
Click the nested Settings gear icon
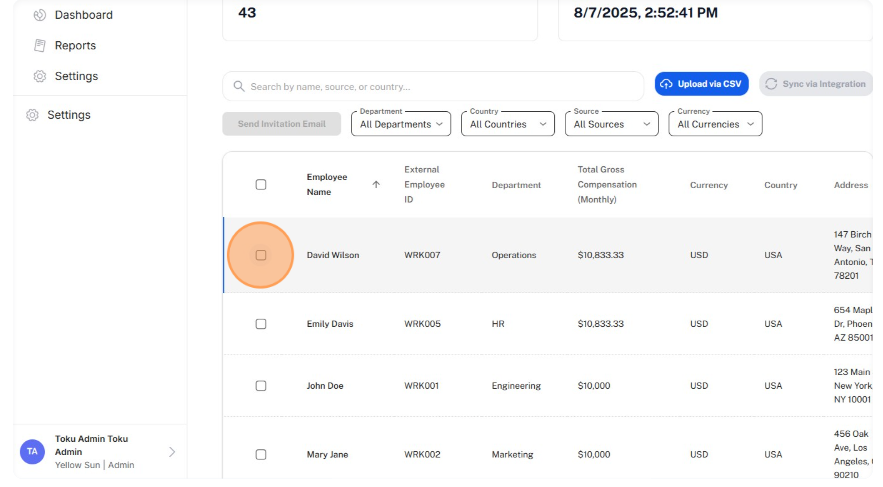[x=39, y=76]
